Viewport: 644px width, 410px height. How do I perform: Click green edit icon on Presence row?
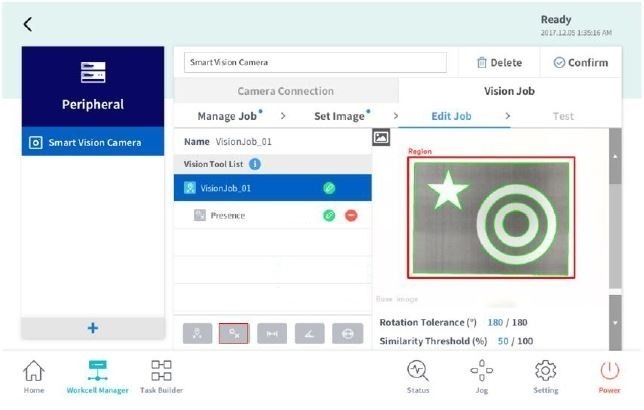[x=329, y=215]
